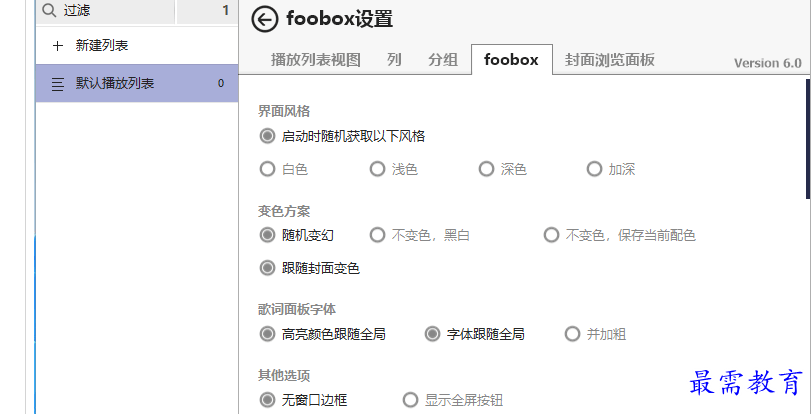
Task: Select the 浅色 style option
Action: [378, 169]
